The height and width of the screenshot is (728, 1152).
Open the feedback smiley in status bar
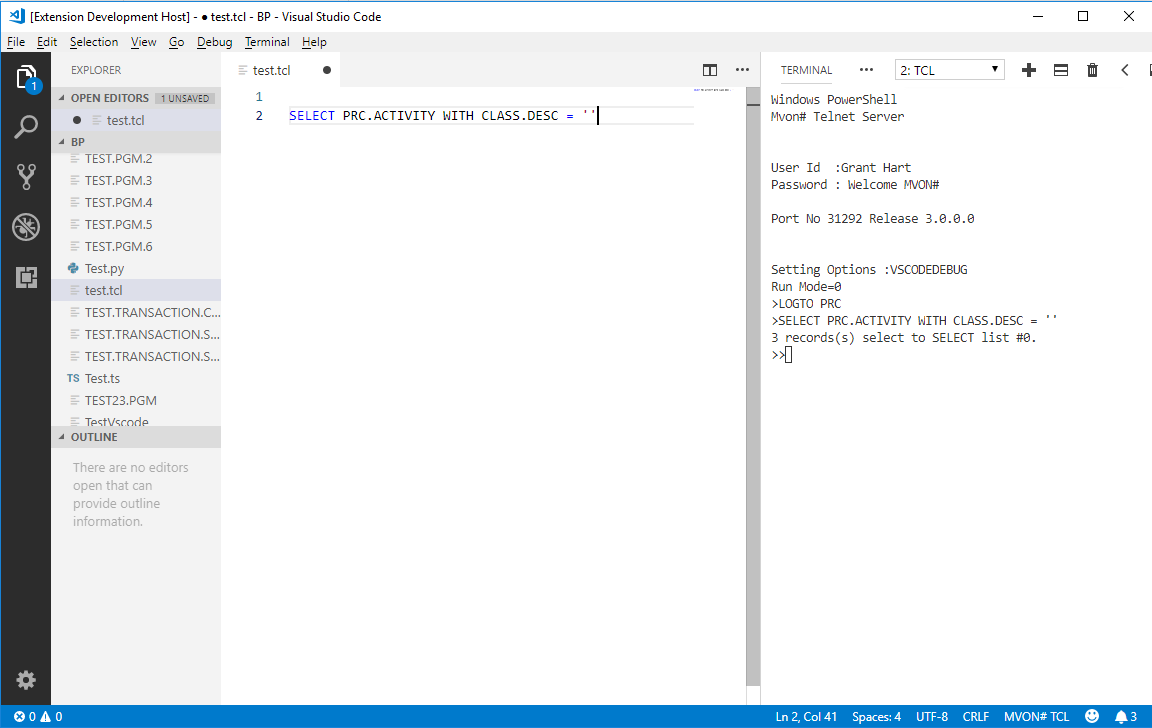tap(1092, 716)
